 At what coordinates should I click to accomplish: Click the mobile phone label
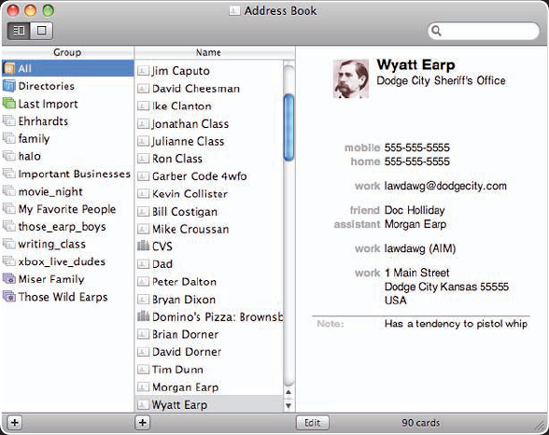click(x=362, y=147)
